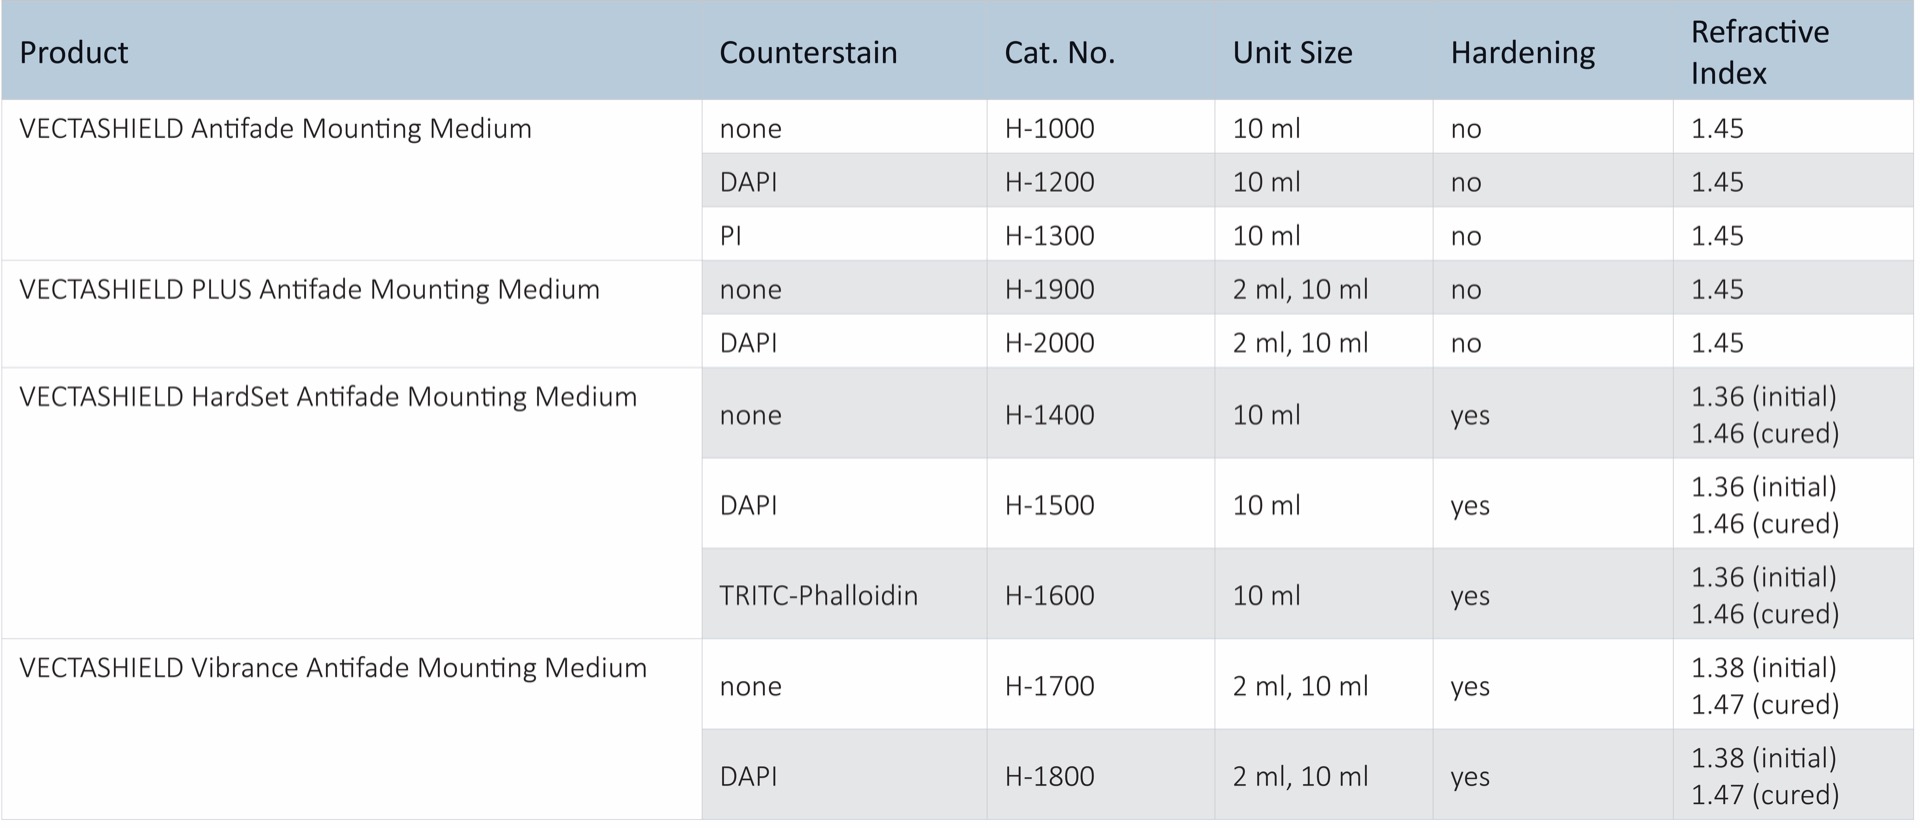Click the PI counterstain cell
This screenshot has height=828, width=1920.
[731, 236]
